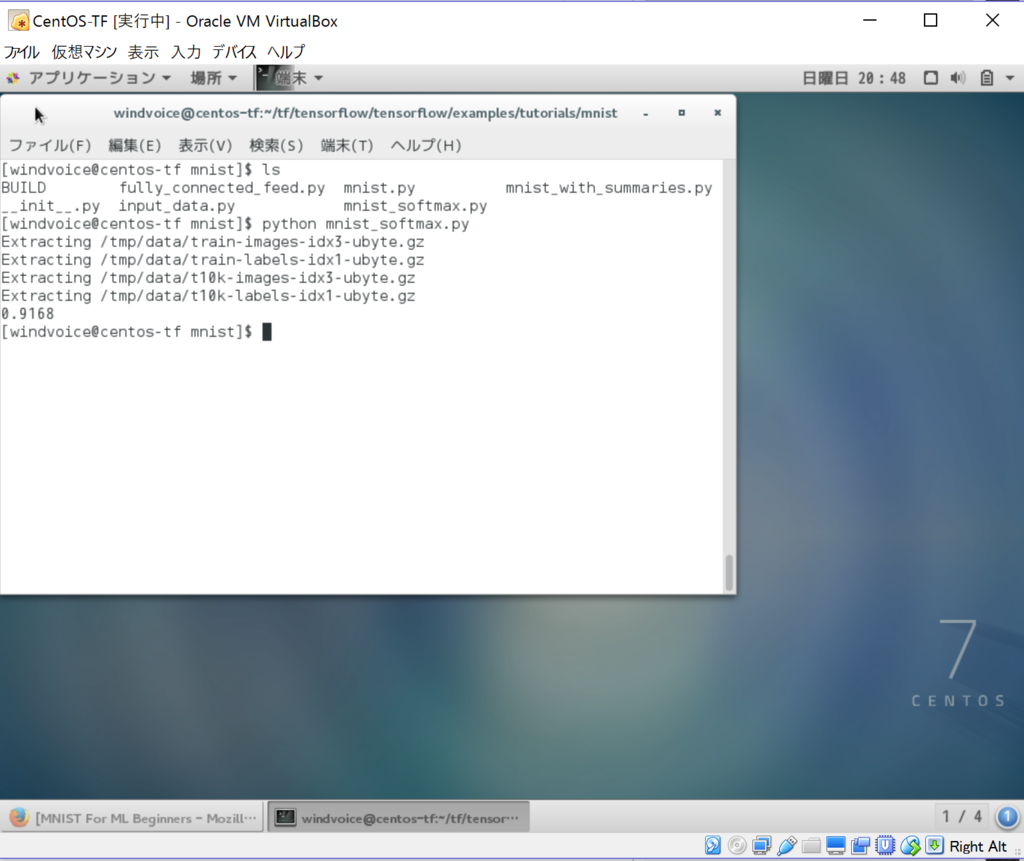Click the terminal vertical scrollbar handle
This screenshot has width=1024, height=861.
tap(729, 572)
